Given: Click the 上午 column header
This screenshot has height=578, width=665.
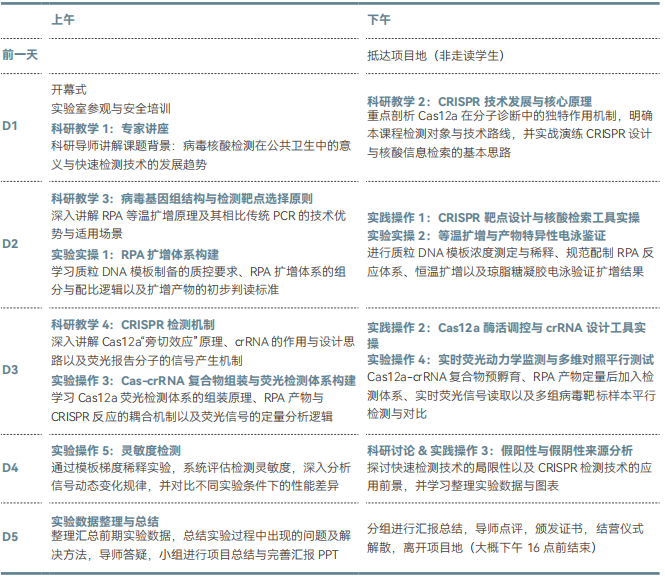Looking at the screenshot, I should click(62, 19).
